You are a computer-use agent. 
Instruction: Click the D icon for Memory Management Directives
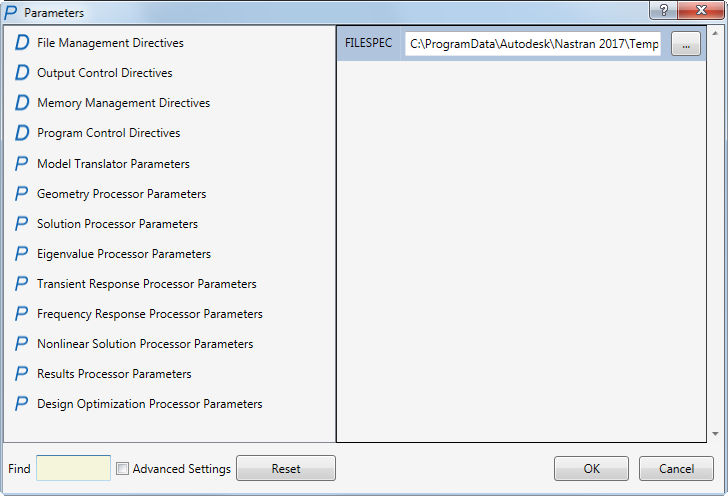pos(22,103)
